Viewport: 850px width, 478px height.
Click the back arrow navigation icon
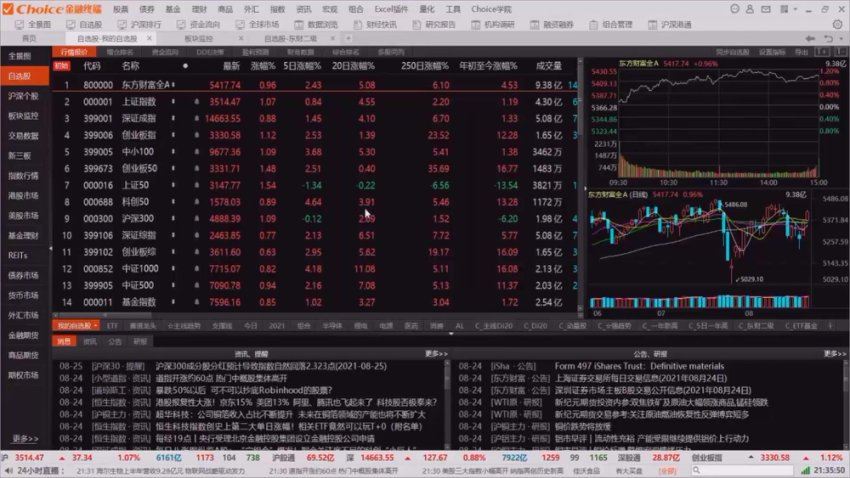pos(810,38)
